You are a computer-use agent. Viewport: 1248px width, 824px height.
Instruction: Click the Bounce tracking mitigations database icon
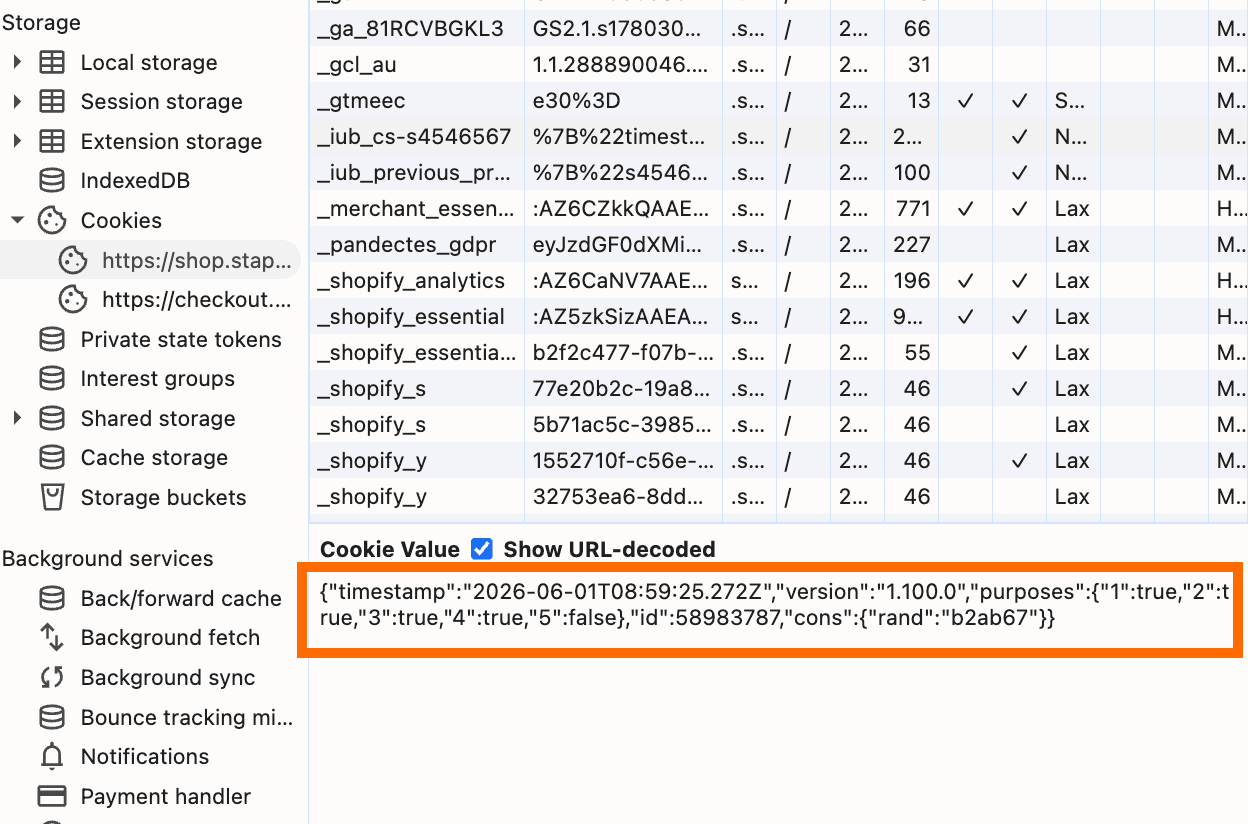(x=52, y=718)
